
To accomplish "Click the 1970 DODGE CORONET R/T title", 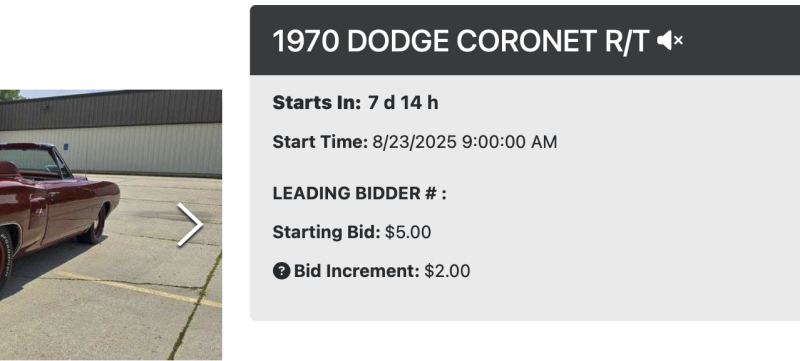I will [x=461, y=41].
